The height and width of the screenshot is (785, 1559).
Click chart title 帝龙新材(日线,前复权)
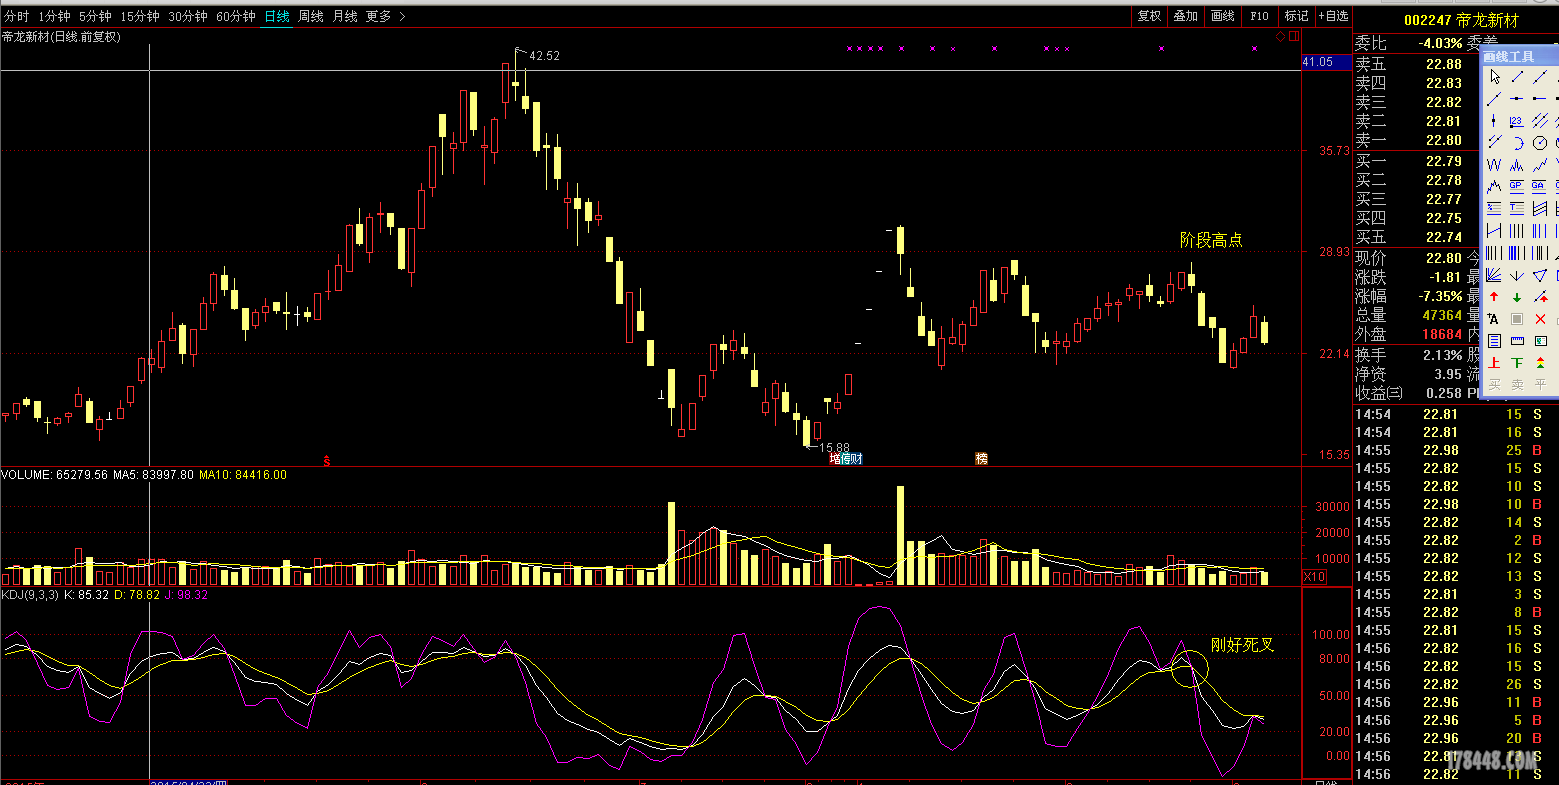point(61,37)
